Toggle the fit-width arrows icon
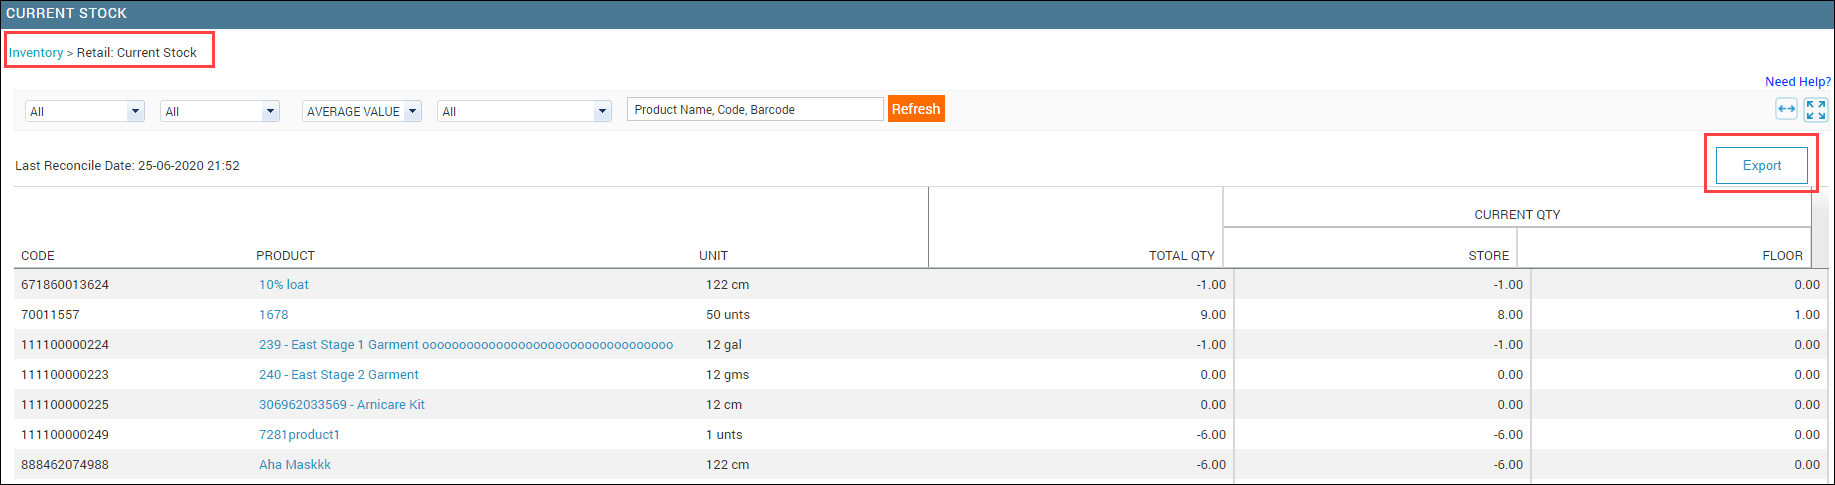 [1786, 110]
